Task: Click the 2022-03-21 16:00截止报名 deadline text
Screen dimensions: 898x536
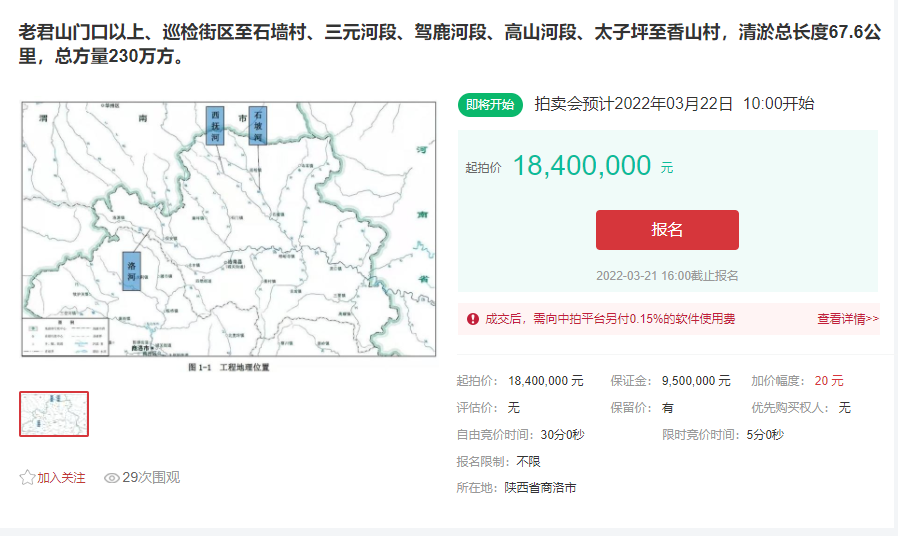Action: pyautogui.click(x=667, y=276)
